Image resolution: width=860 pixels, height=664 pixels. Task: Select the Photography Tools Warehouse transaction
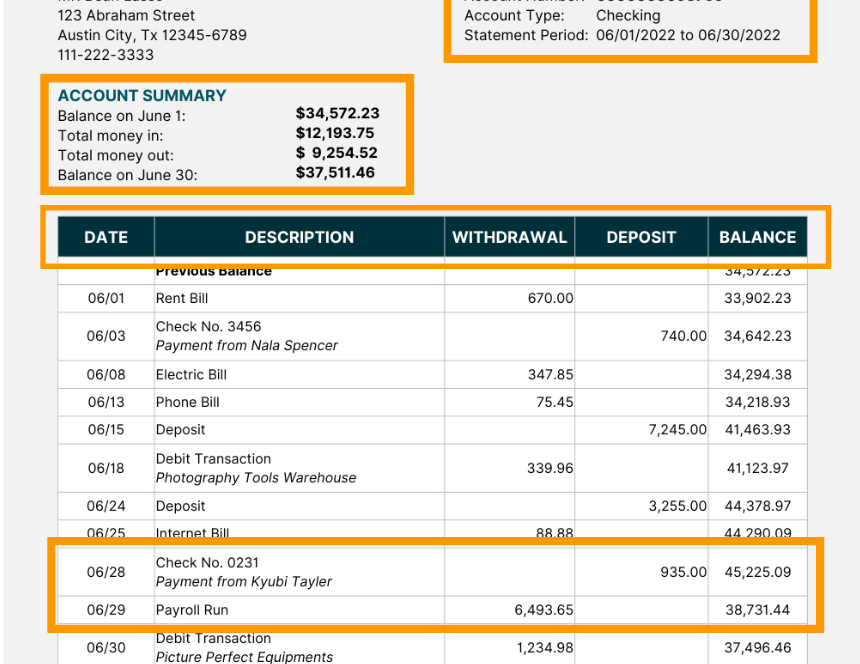[255, 478]
